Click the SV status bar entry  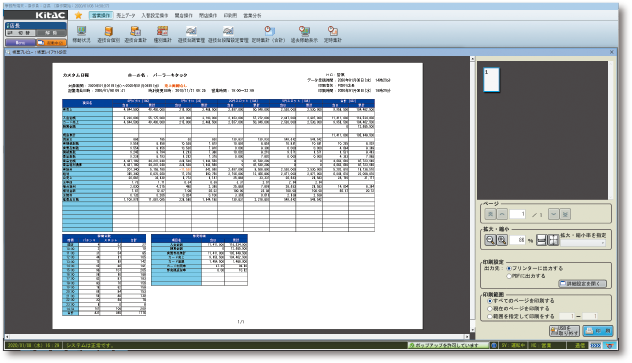coord(513,345)
